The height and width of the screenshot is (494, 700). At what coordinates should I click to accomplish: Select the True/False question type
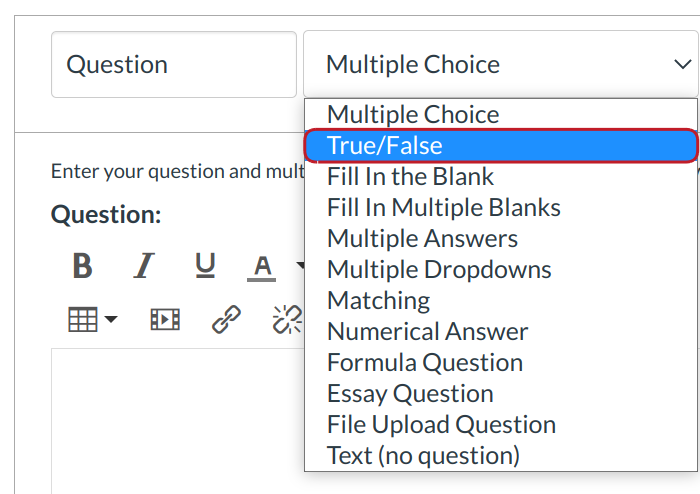click(501, 146)
